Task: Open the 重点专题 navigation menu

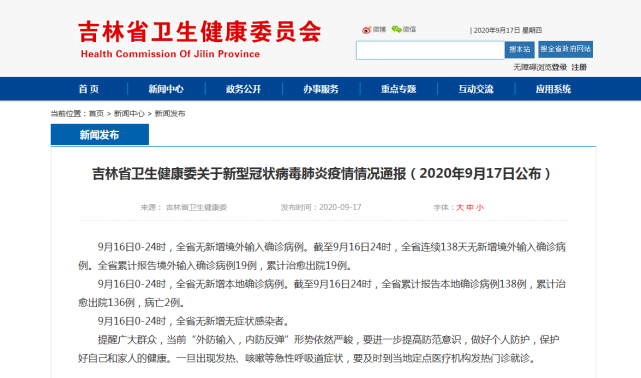Action: [398, 89]
